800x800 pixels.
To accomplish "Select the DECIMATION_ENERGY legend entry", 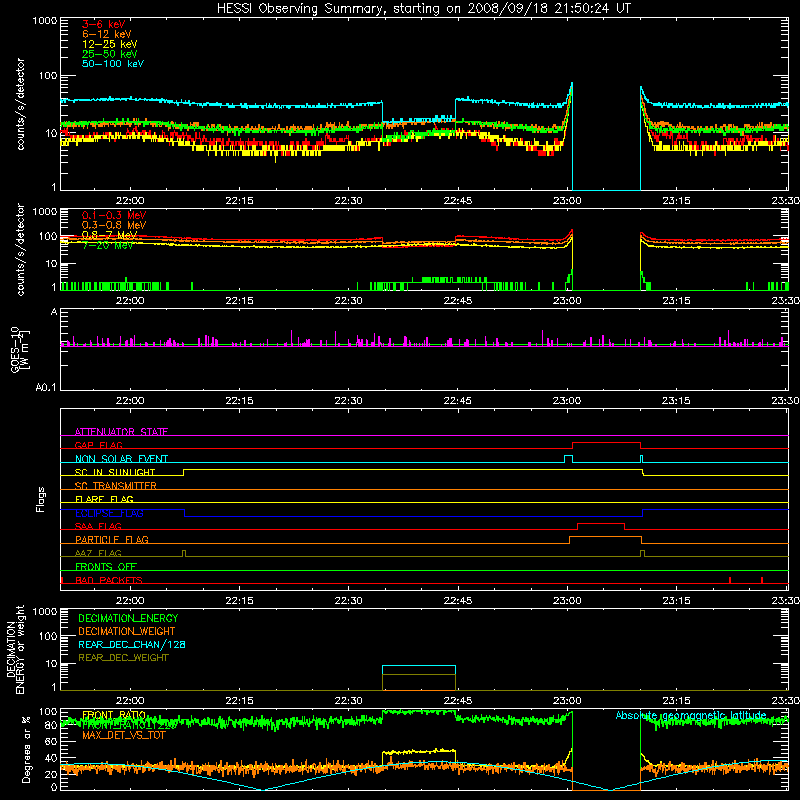I will [128, 618].
